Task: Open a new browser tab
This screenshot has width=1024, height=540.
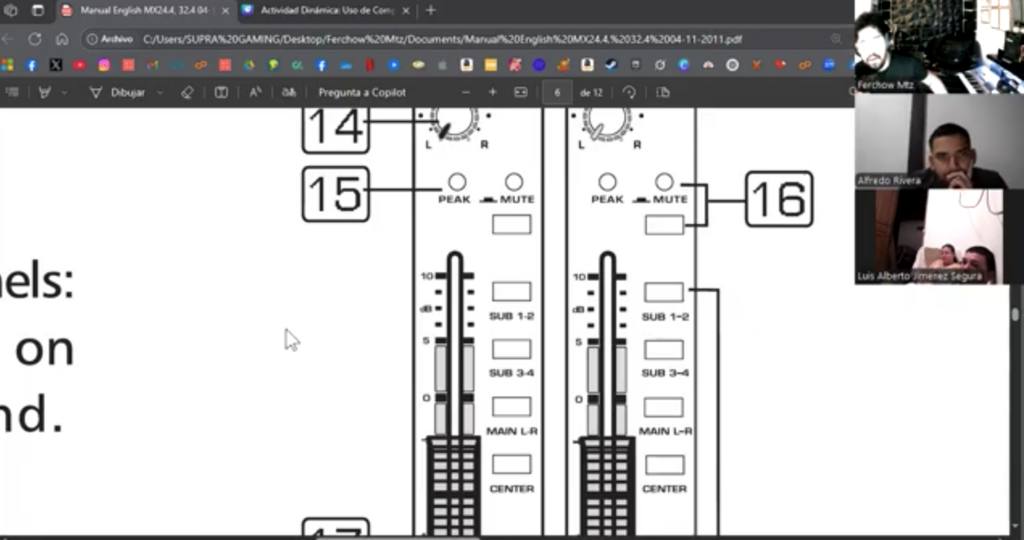Action: (x=431, y=10)
